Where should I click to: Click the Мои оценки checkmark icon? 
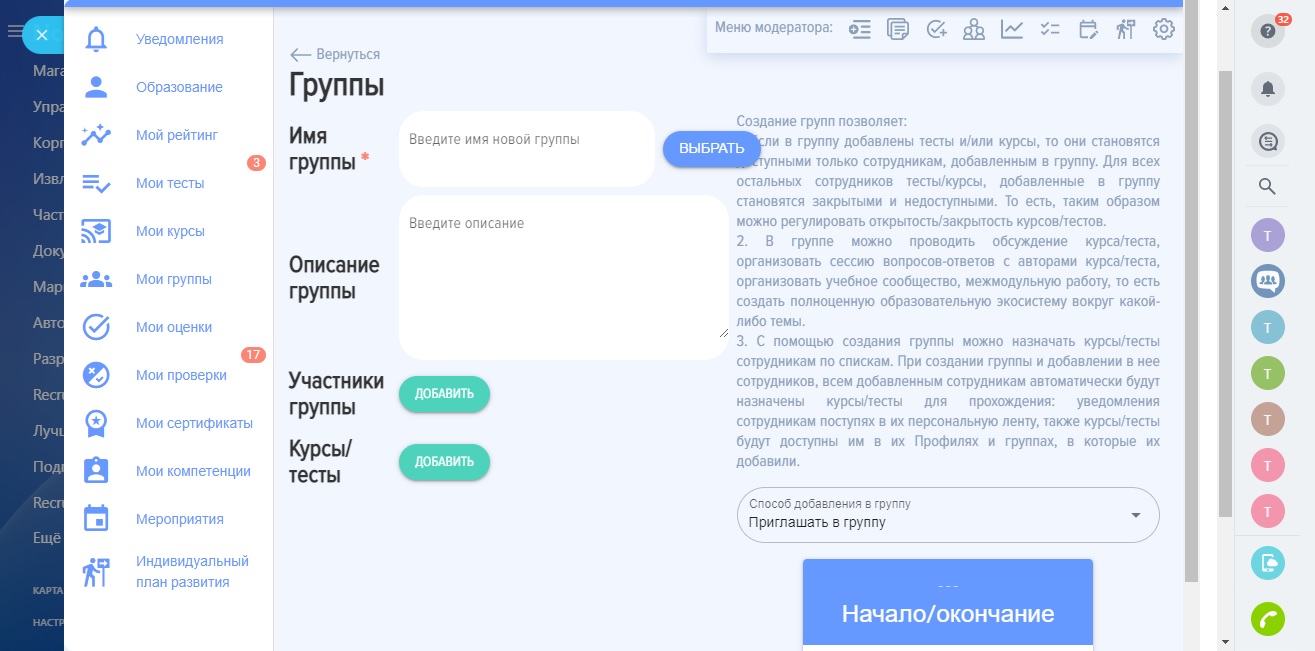click(x=96, y=327)
